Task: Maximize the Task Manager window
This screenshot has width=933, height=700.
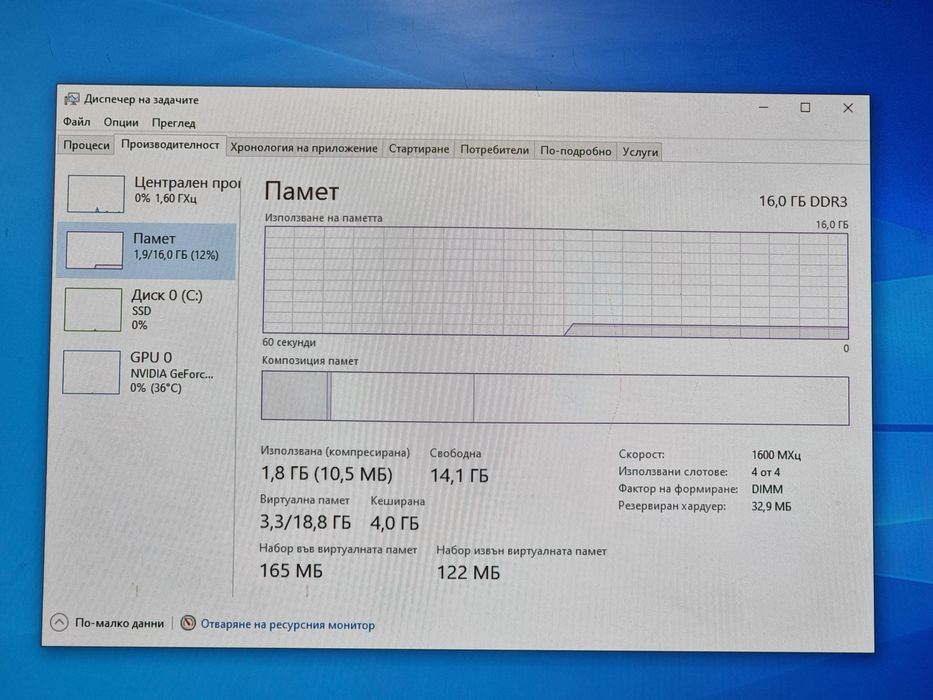Action: pos(805,107)
